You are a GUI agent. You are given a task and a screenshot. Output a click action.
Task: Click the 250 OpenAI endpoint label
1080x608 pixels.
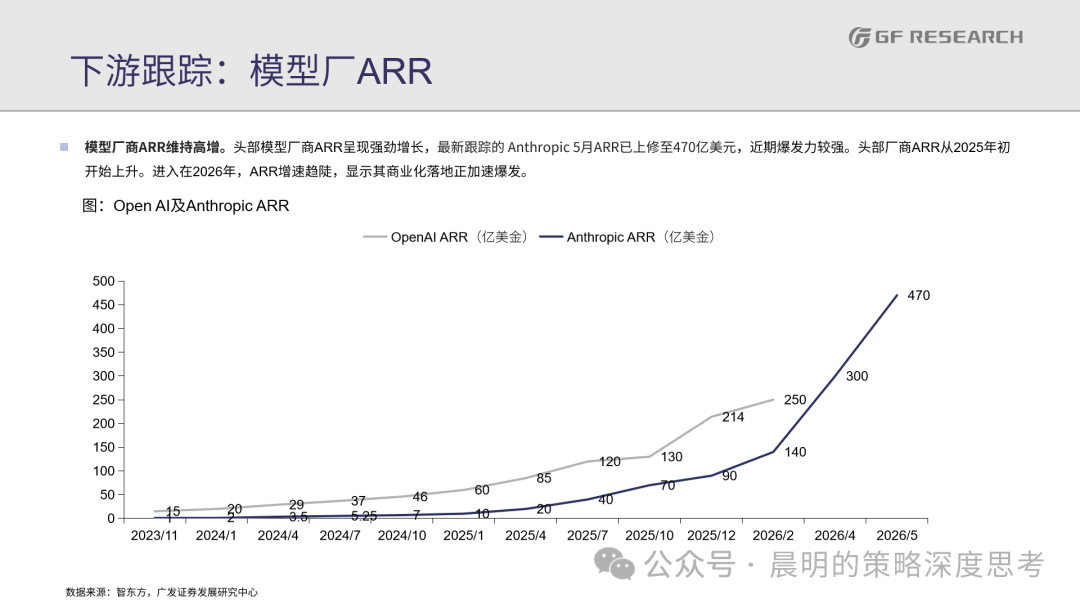click(x=795, y=399)
